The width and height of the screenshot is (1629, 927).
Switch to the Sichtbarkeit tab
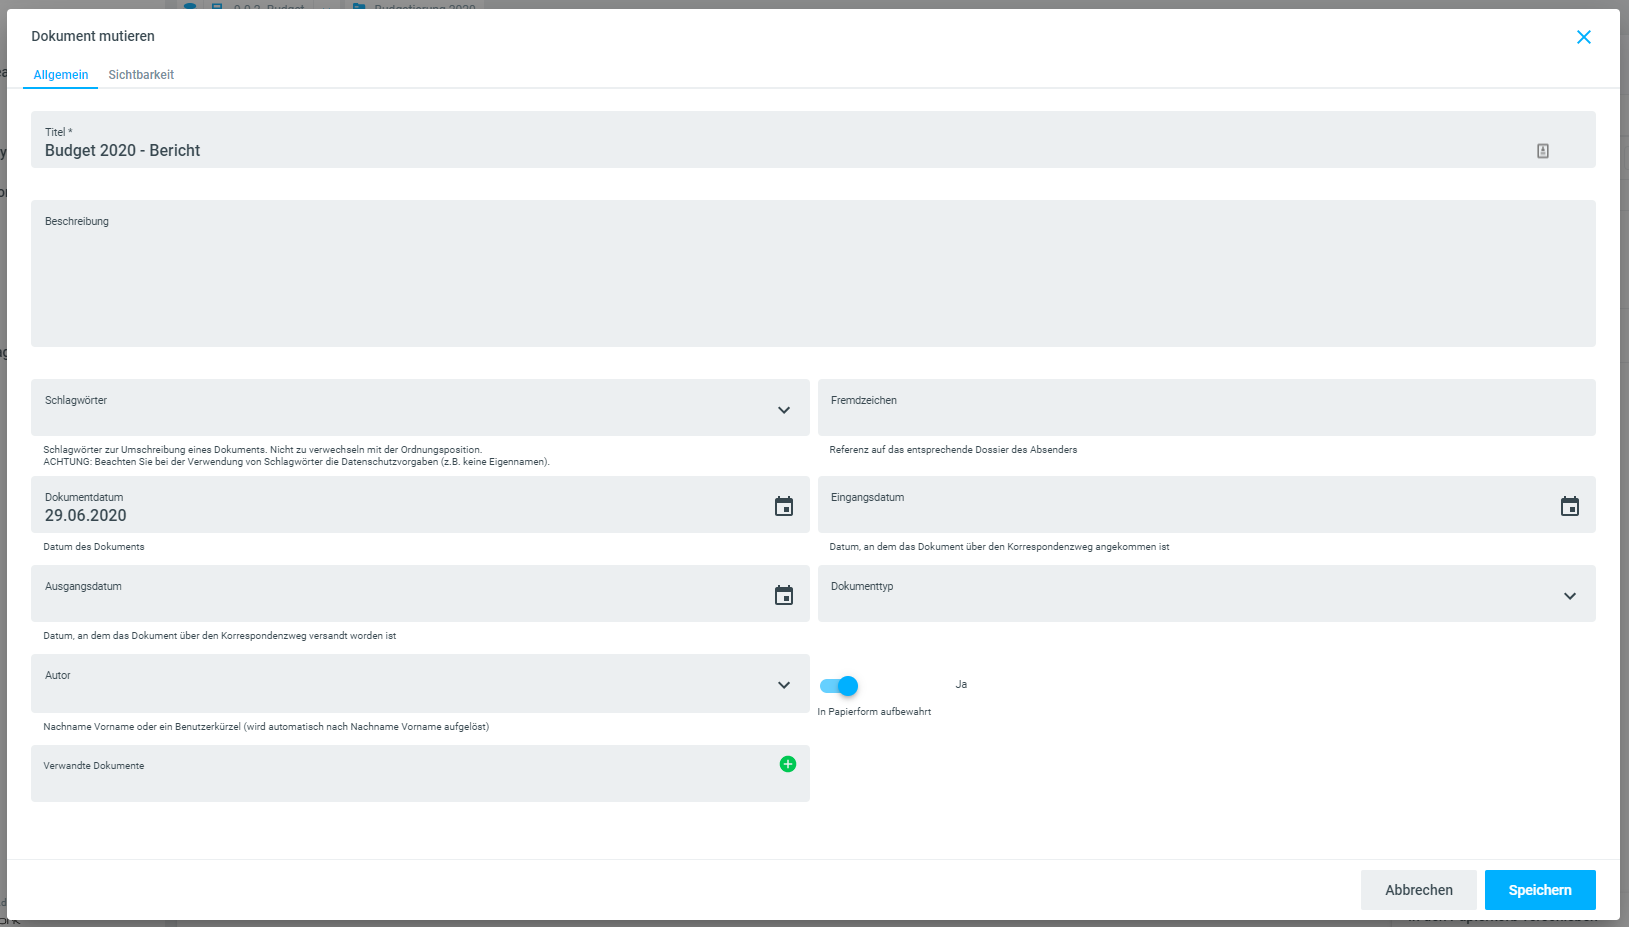[x=141, y=75]
